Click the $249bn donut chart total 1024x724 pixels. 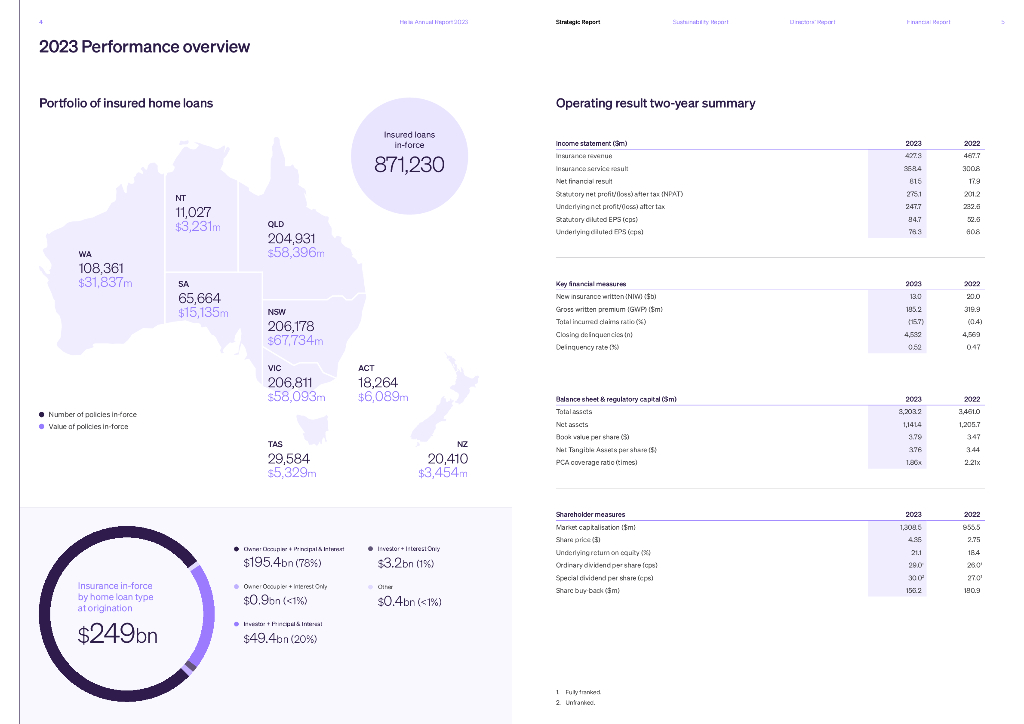(117, 634)
